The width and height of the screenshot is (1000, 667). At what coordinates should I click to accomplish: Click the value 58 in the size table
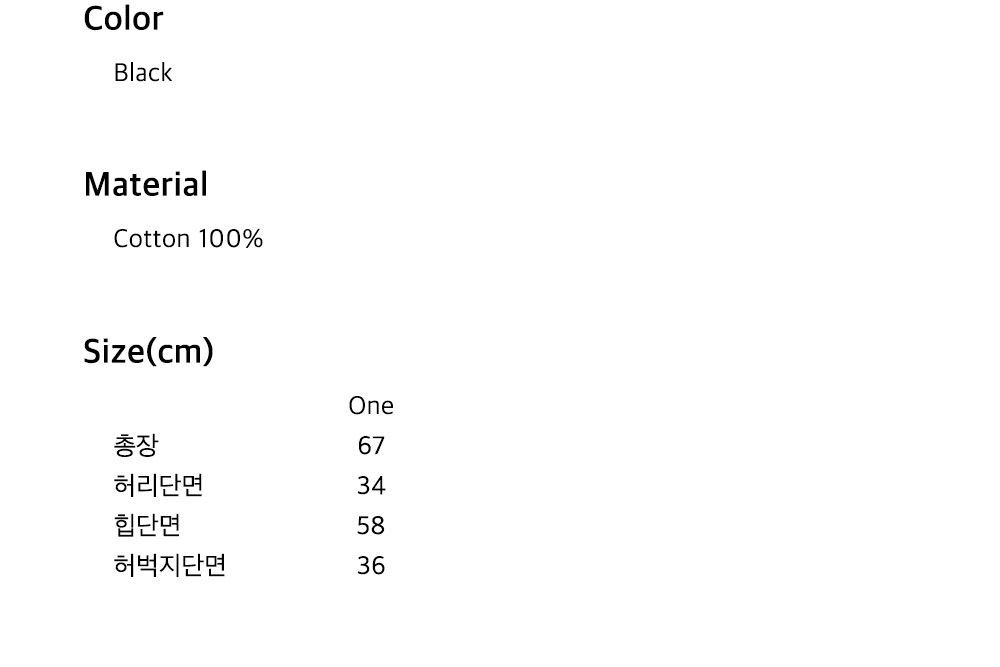pyautogui.click(x=371, y=526)
